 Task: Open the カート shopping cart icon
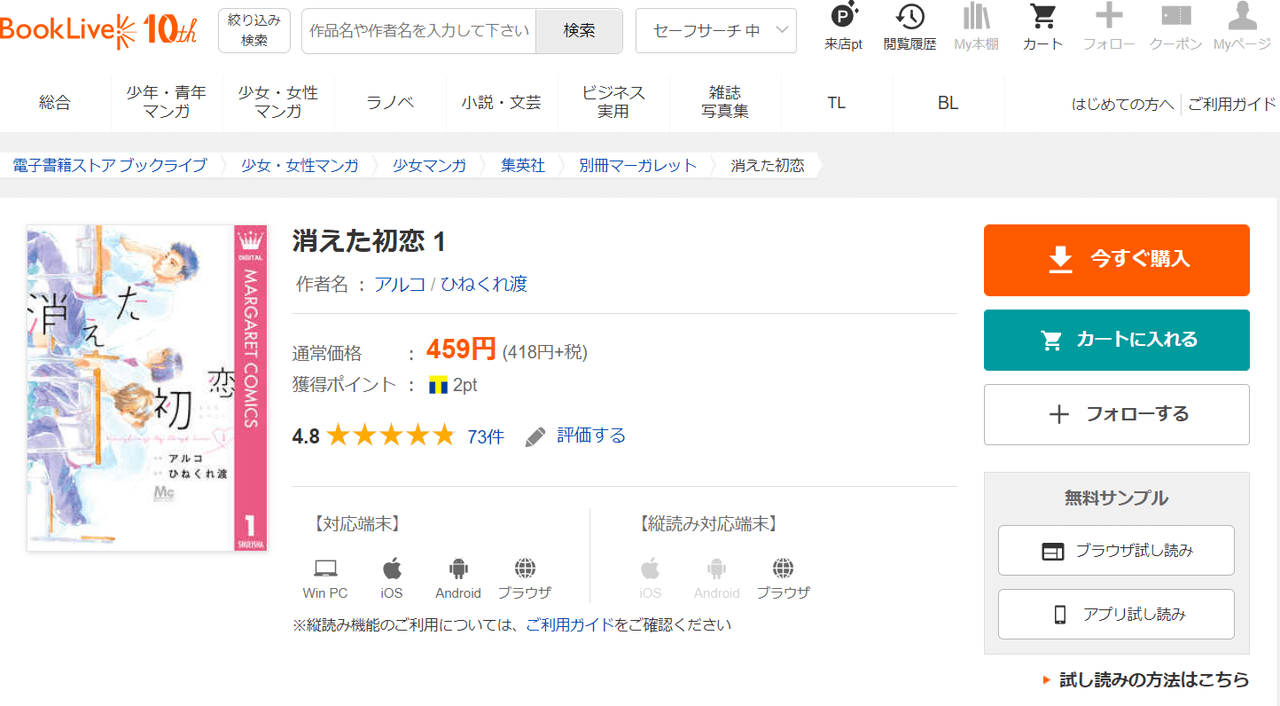pyautogui.click(x=1043, y=17)
